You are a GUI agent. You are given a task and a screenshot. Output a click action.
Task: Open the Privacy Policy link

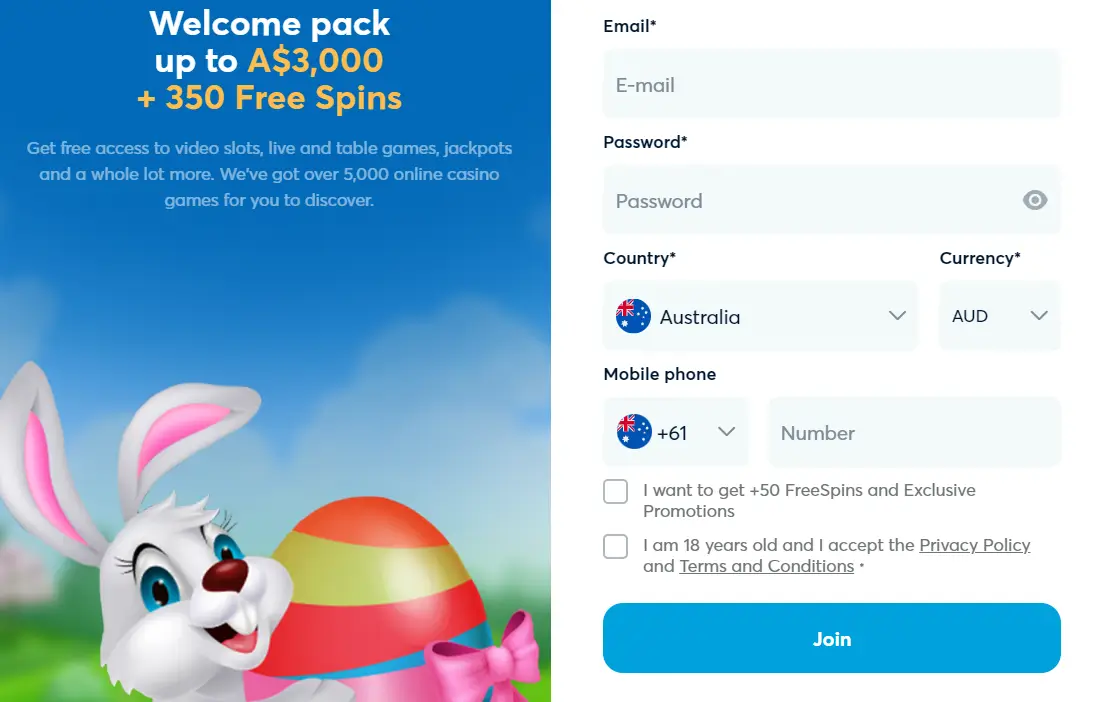[x=974, y=546]
